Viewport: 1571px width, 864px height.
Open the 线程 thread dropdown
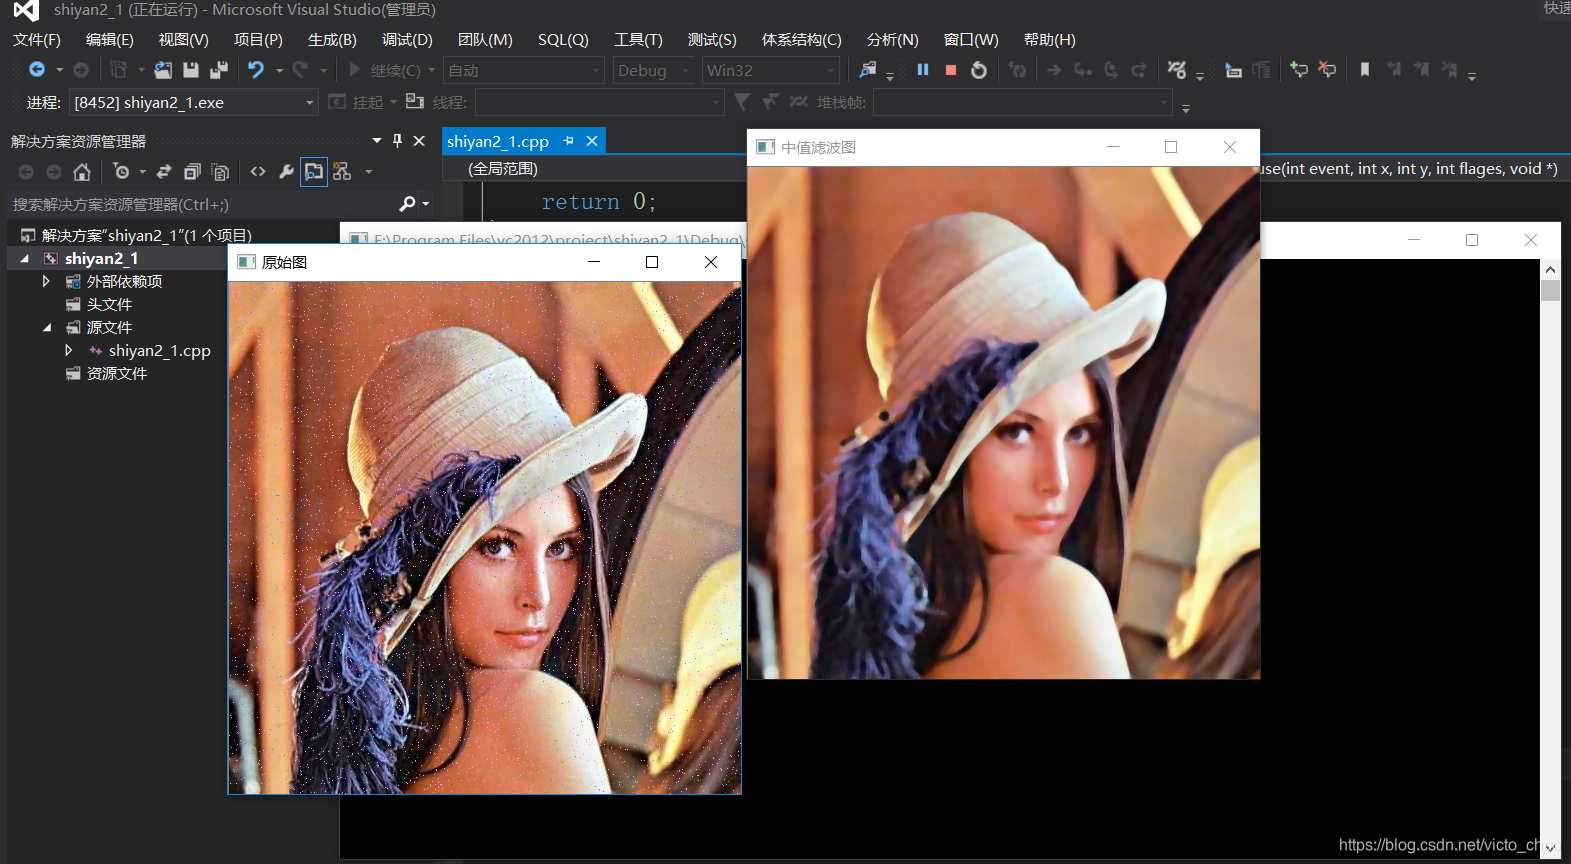(599, 102)
